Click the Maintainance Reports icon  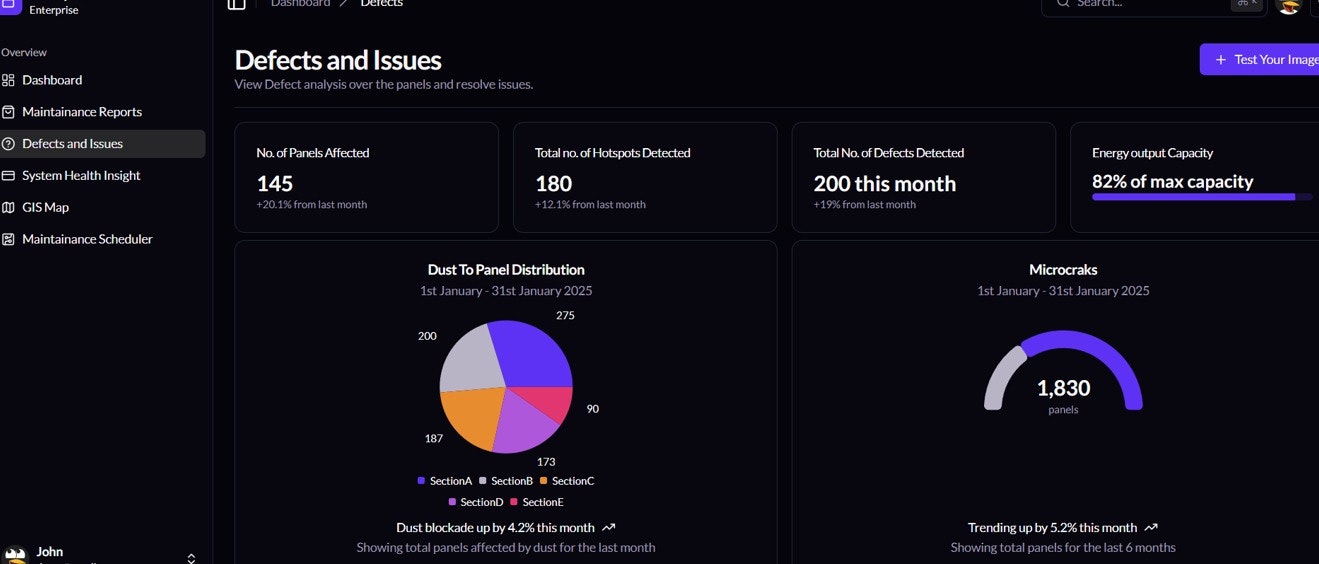click(x=8, y=112)
